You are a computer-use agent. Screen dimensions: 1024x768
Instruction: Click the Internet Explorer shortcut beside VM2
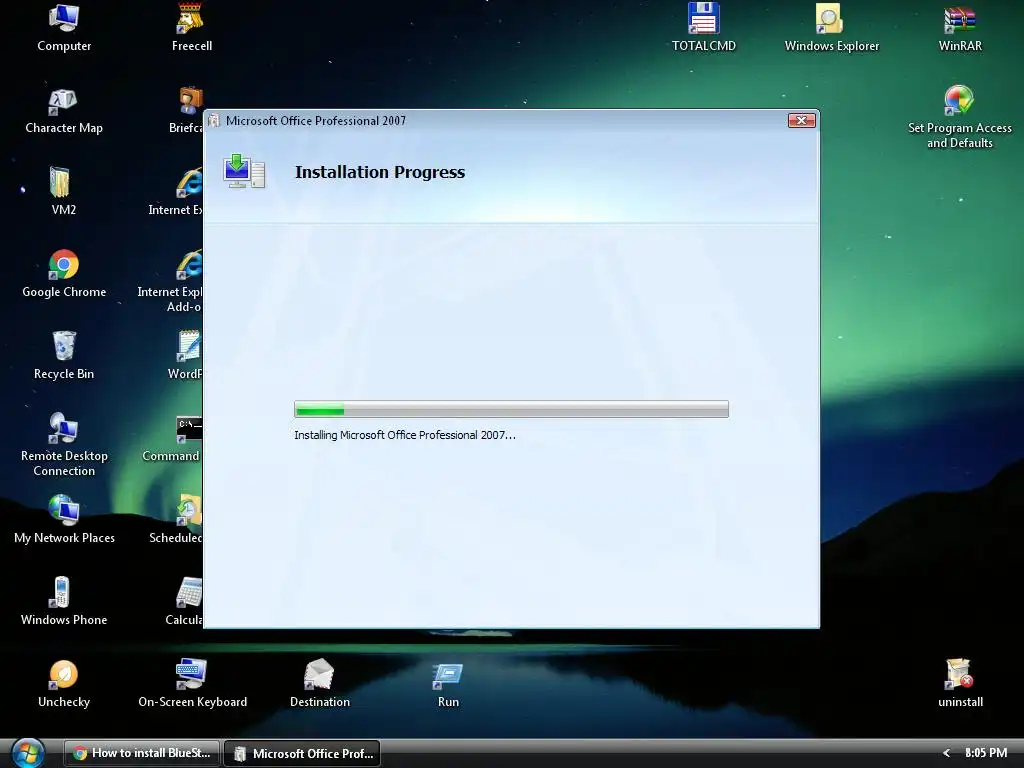tap(176, 192)
